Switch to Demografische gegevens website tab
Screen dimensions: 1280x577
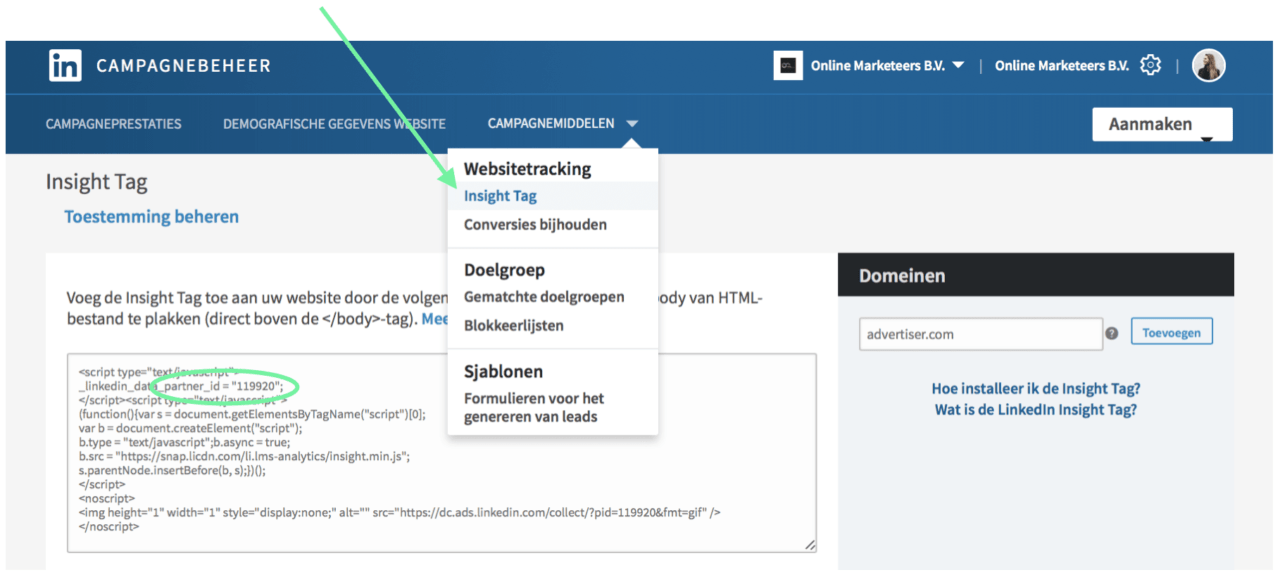(334, 124)
